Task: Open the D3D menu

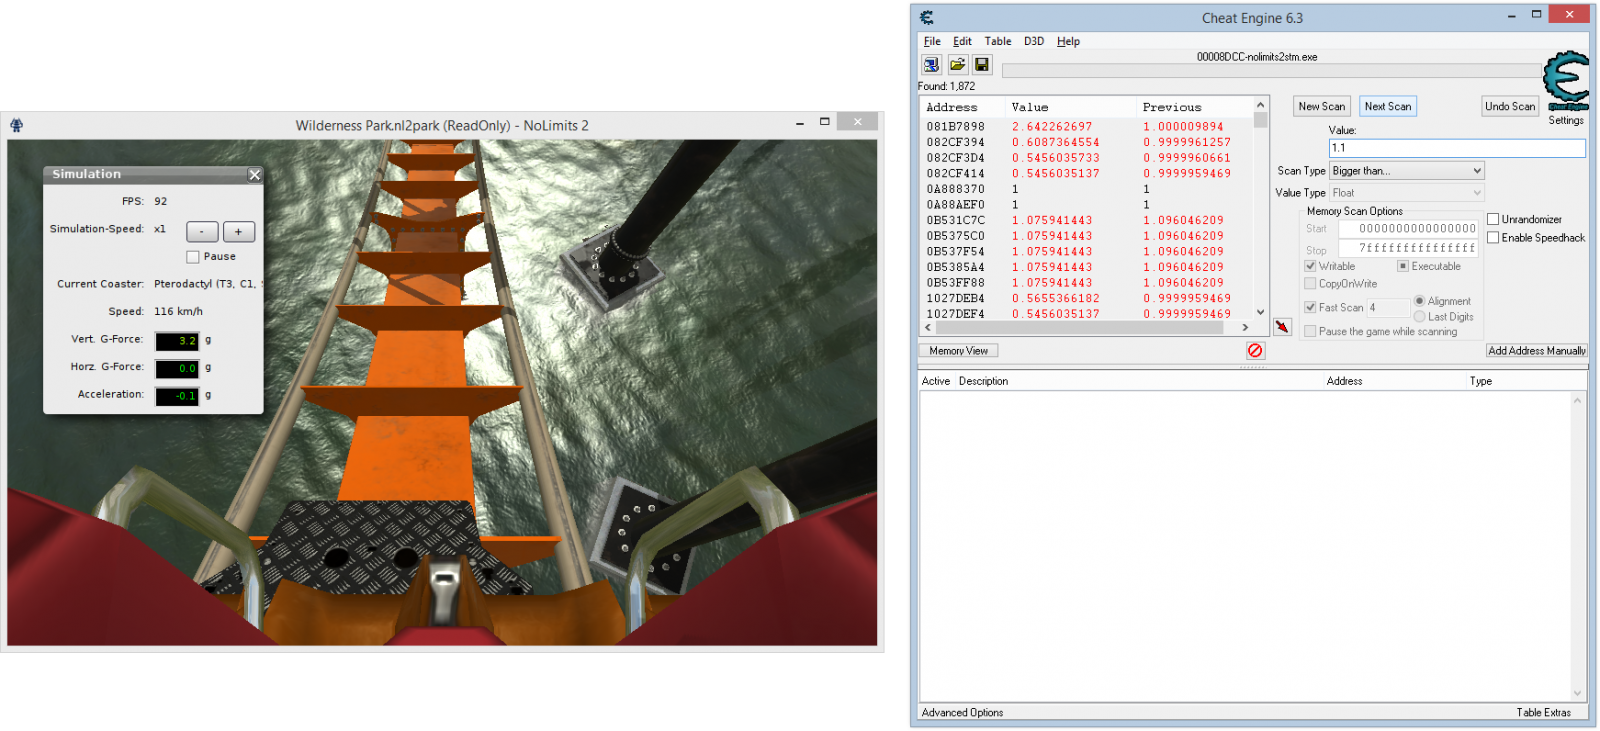Action: (1034, 41)
